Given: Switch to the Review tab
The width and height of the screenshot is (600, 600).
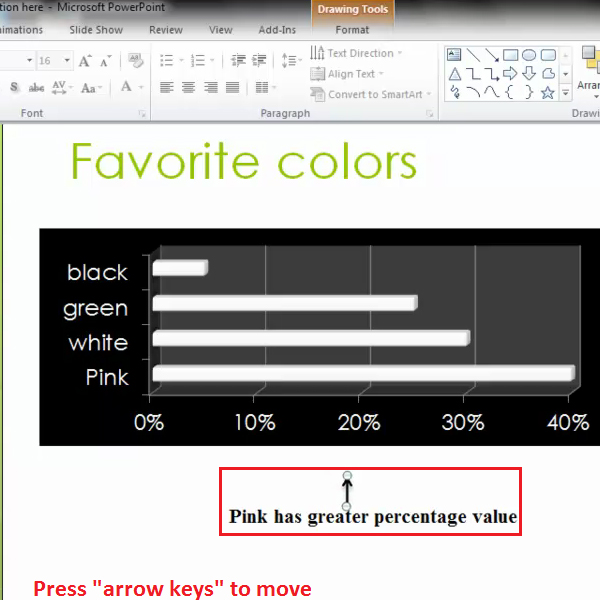Looking at the screenshot, I should tap(166, 30).
